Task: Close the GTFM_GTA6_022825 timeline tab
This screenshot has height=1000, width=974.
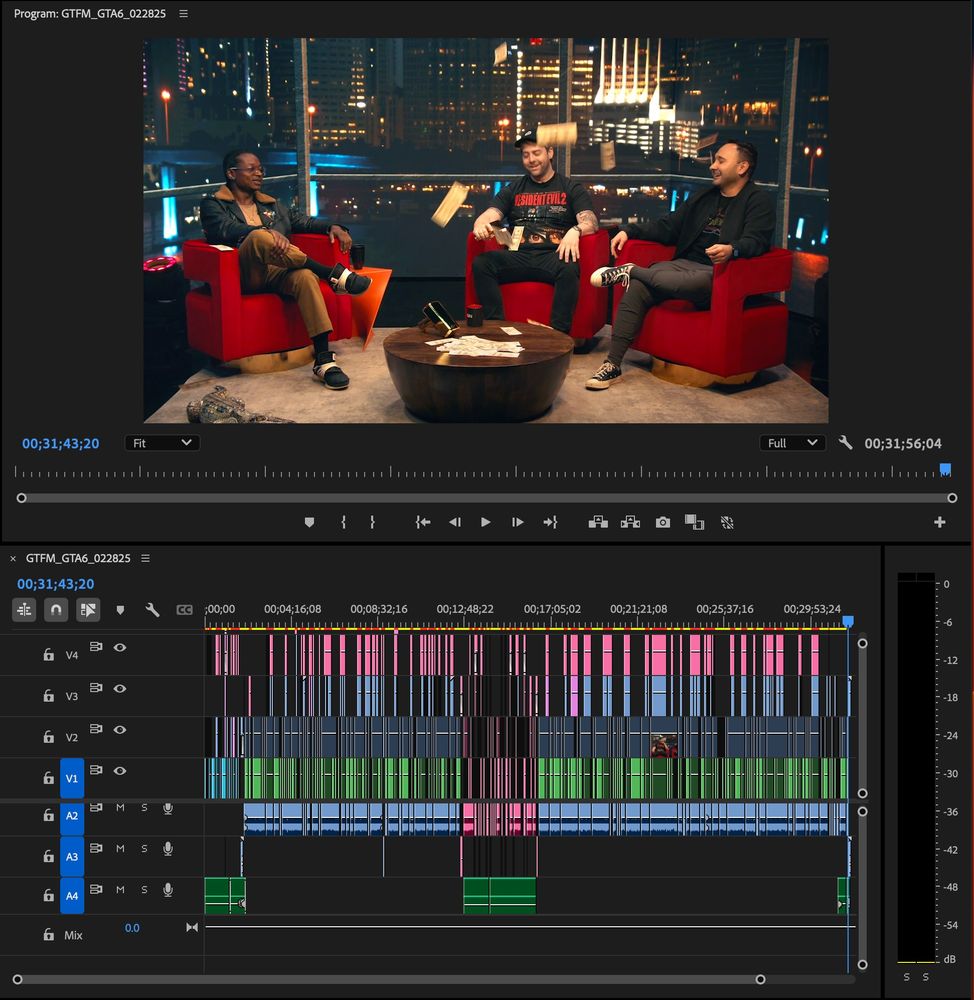Action: coord(13,559)
